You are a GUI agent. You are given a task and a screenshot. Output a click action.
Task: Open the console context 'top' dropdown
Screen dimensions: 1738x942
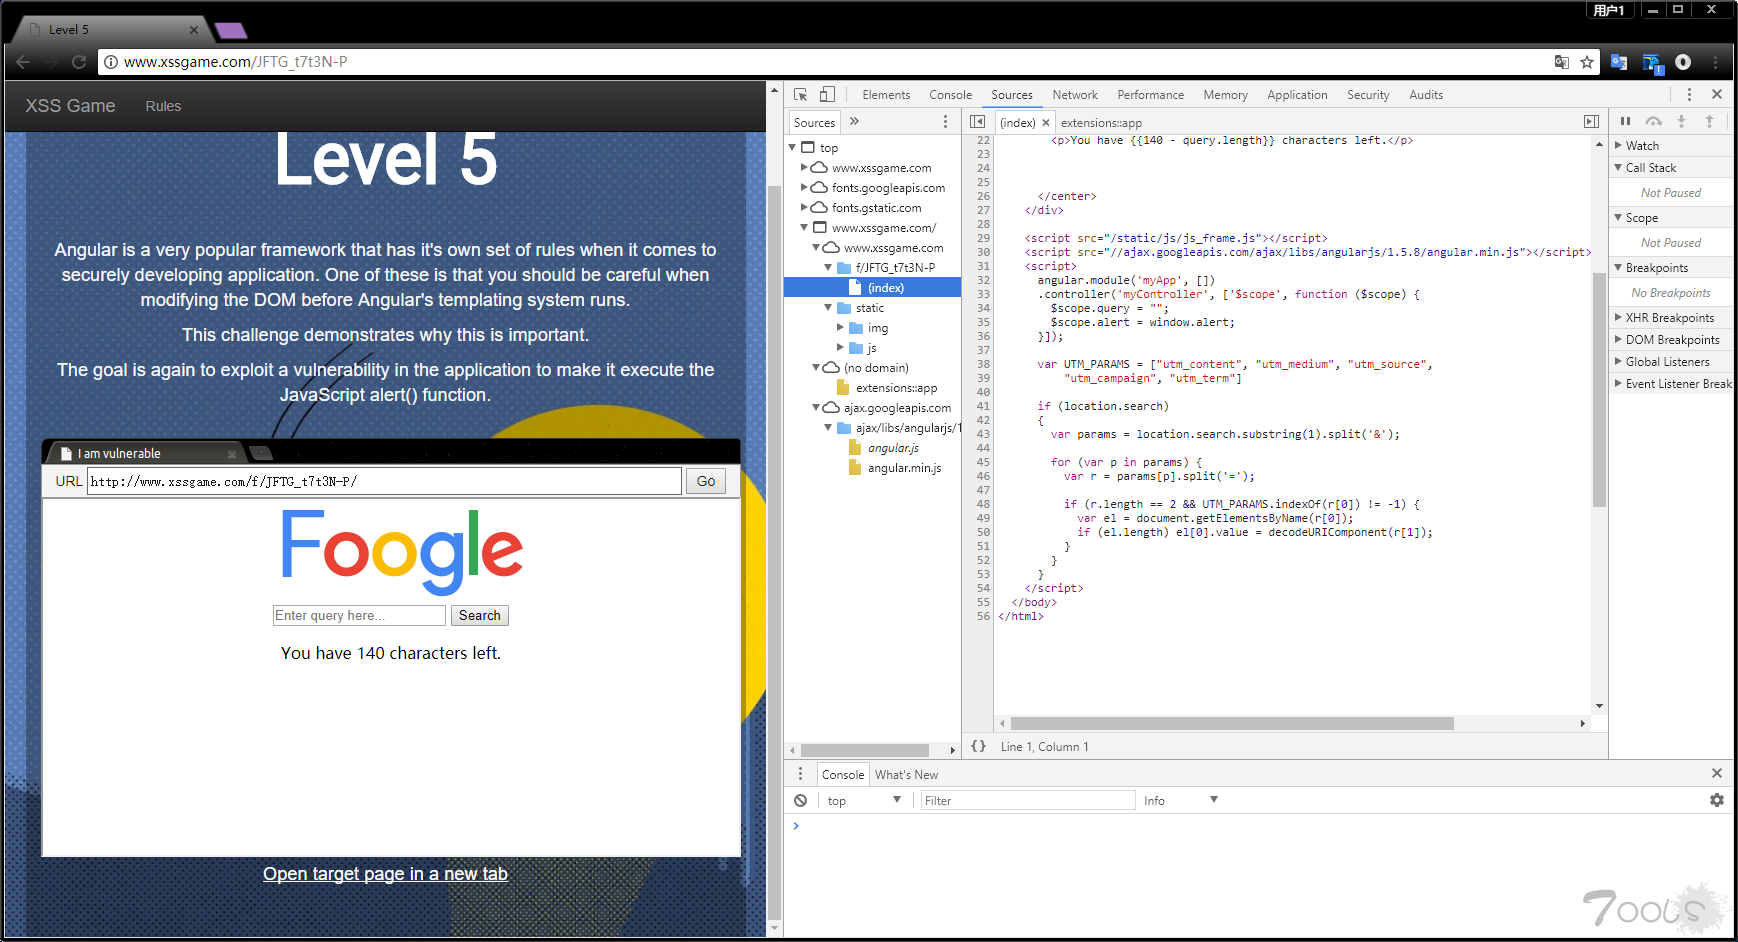863,800
